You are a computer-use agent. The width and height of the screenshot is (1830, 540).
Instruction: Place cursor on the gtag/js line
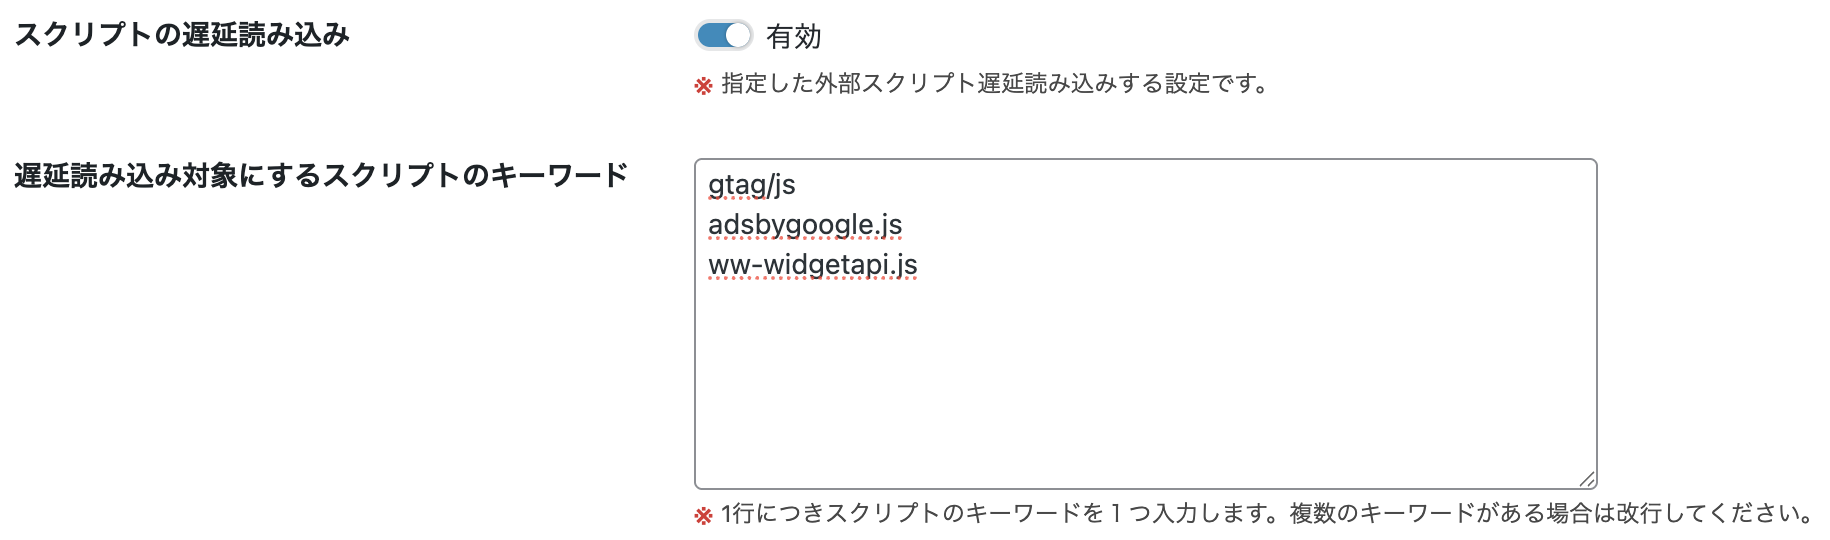[x=752, y=185]
